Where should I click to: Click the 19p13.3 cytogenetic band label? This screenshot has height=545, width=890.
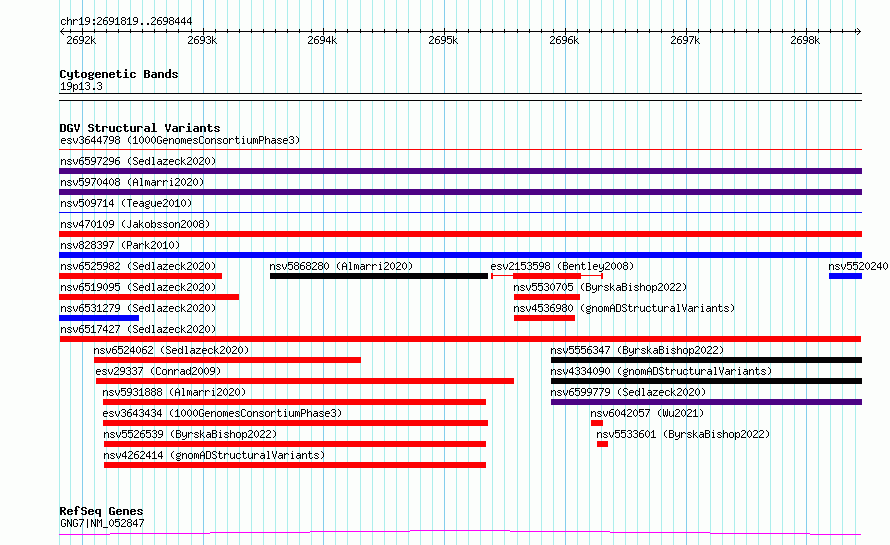click(81, 86)
